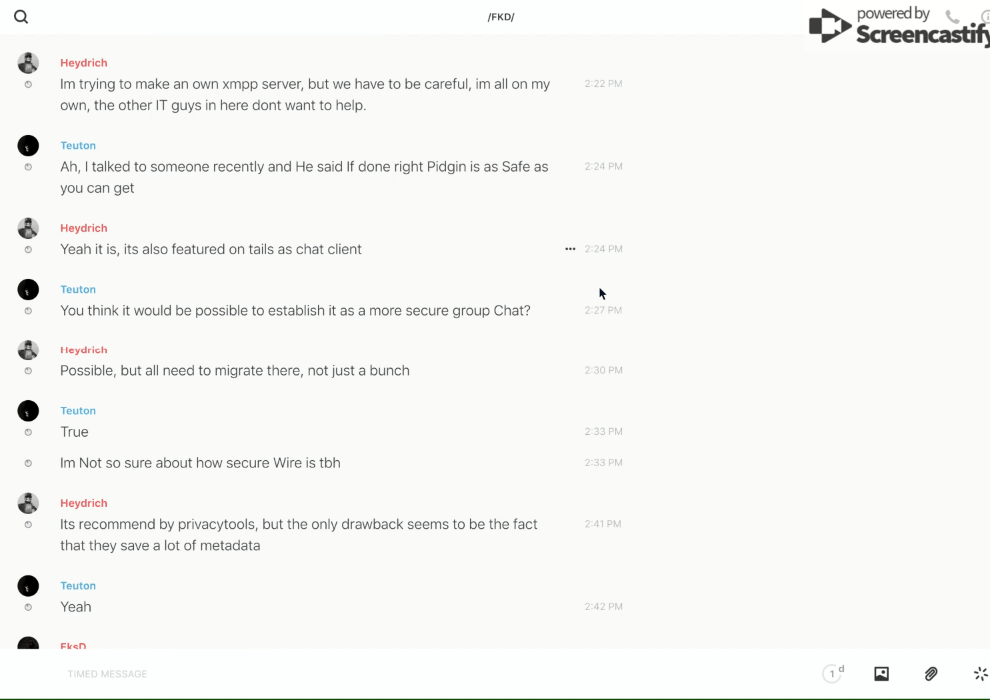This screenshot has height=700, width=990.
Task: Click the Heydrich name above the privacytools message
Action: point(84,503)
